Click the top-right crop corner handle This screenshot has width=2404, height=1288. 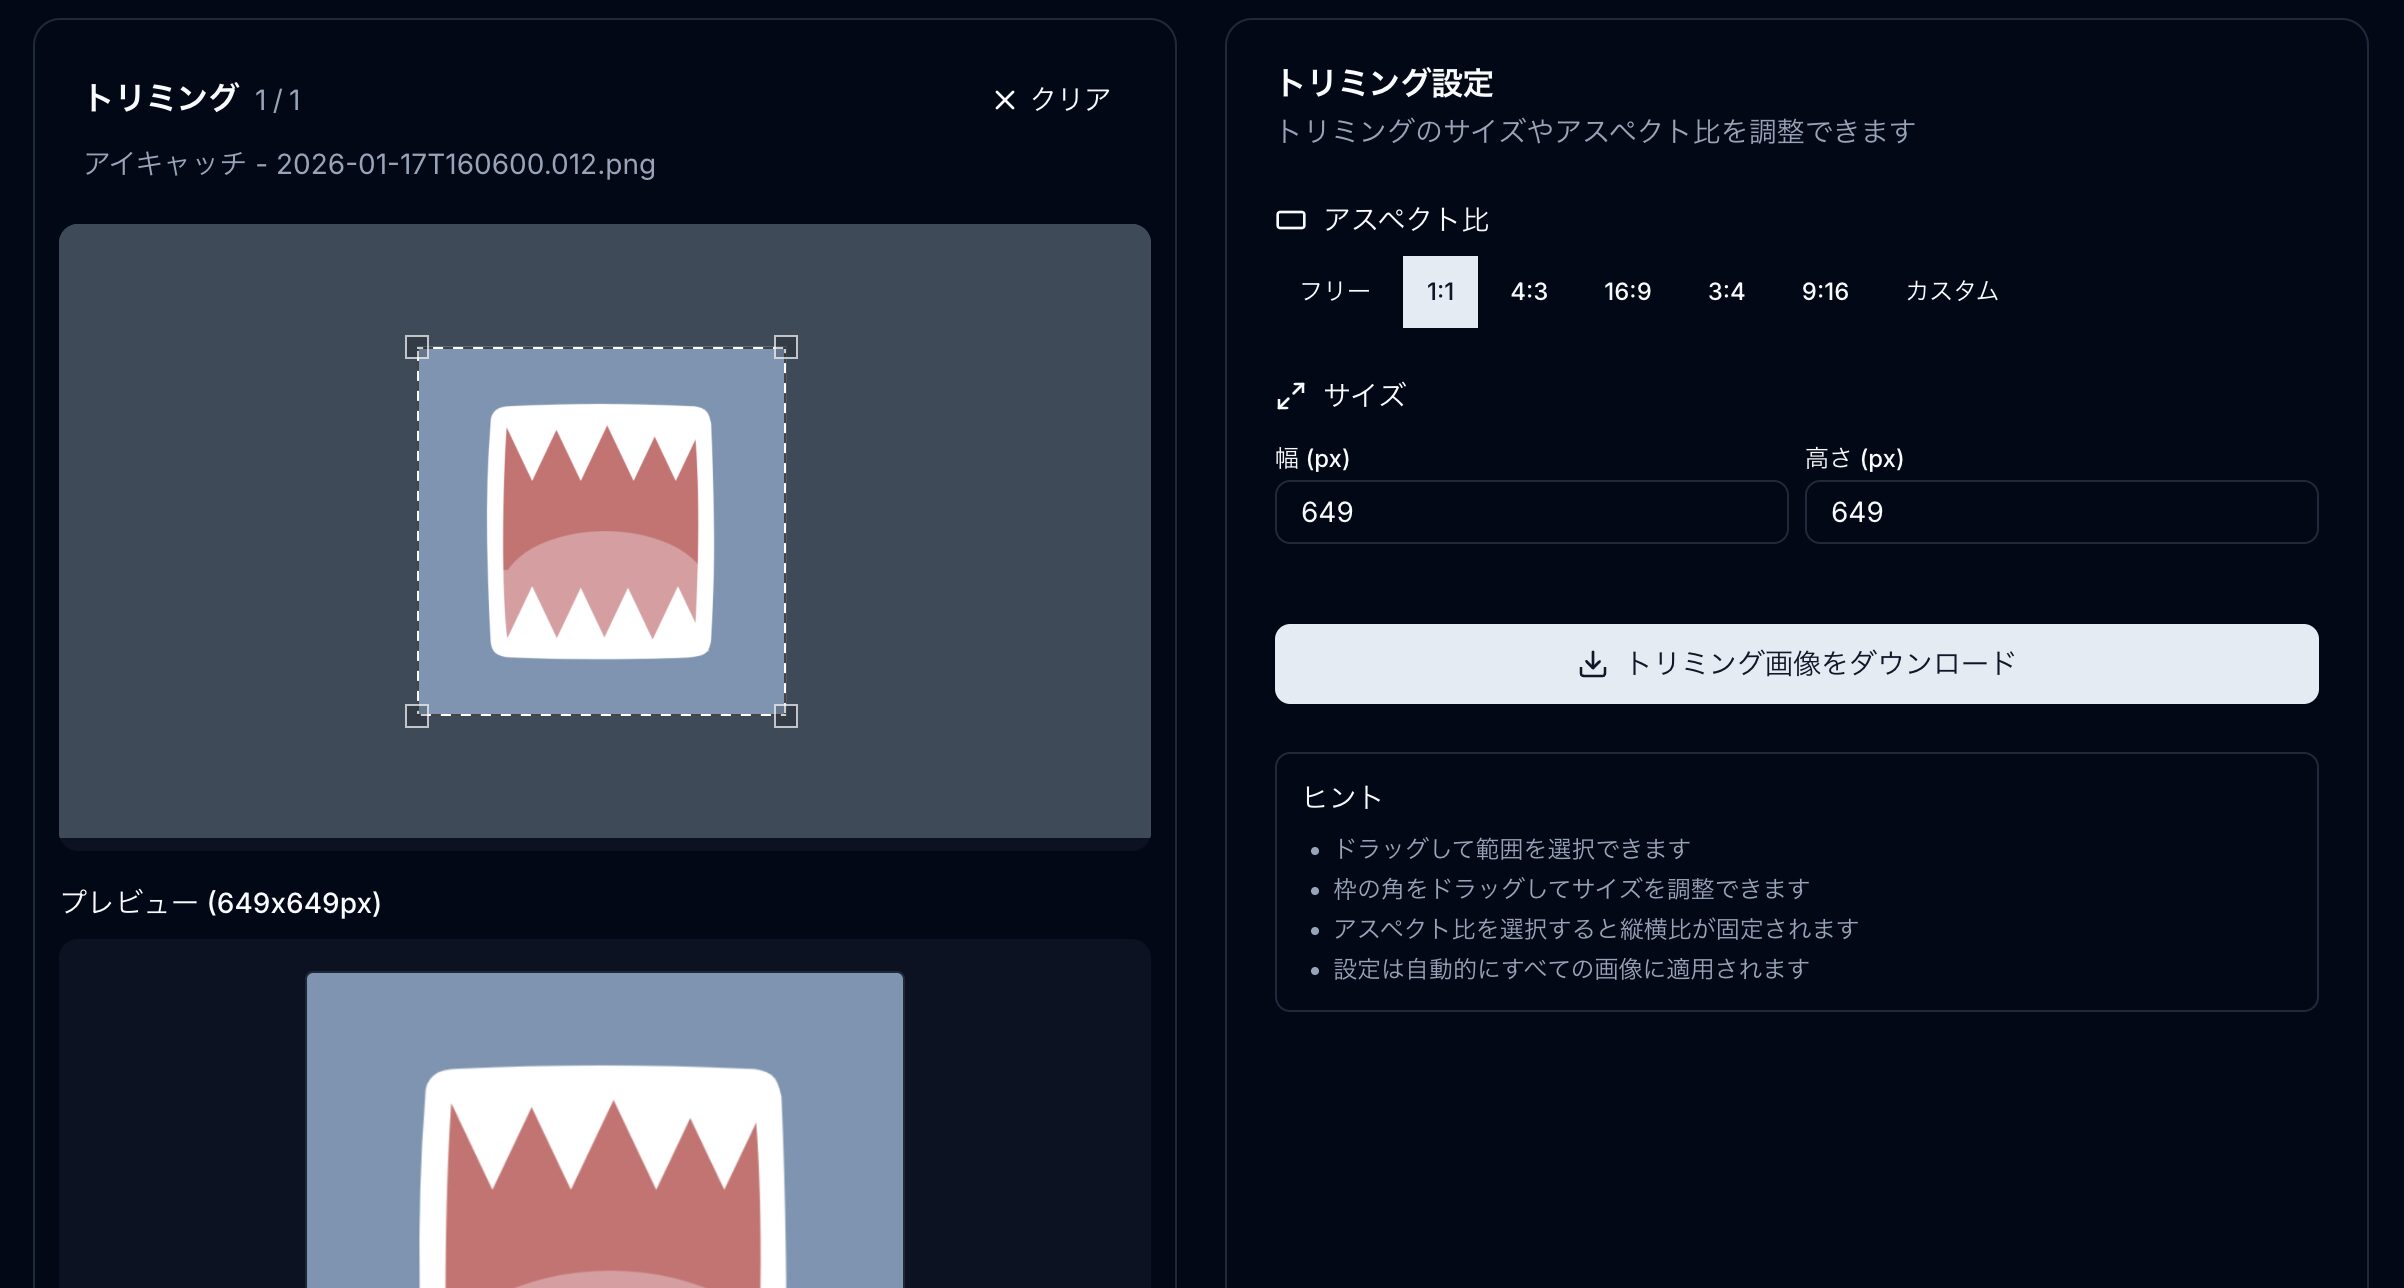[x=786, y=347]
